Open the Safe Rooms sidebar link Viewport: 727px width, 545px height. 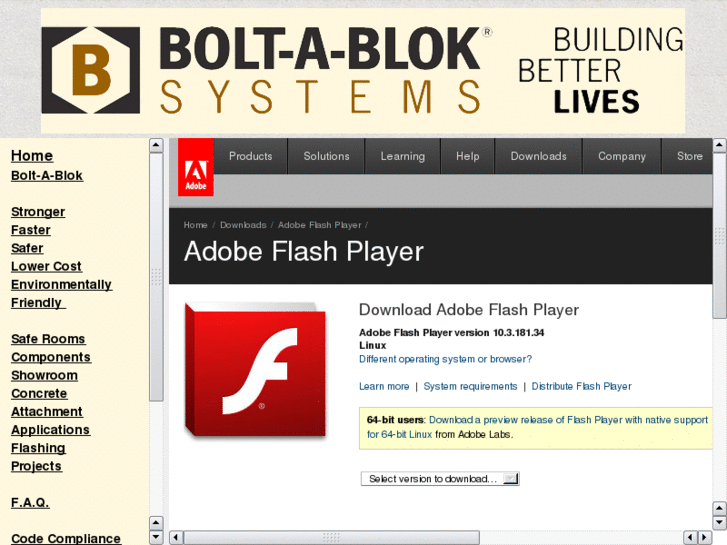click(x=48, y=339)
